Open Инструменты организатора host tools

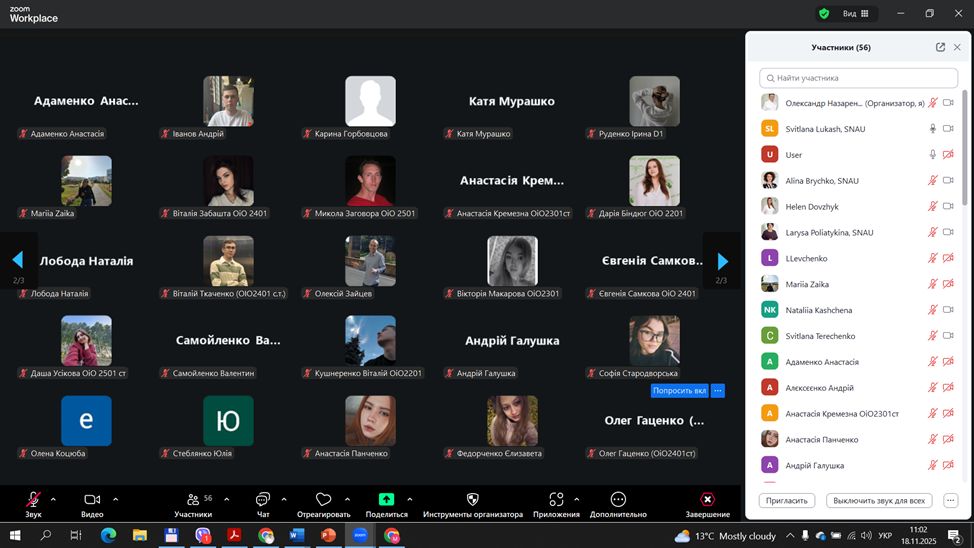click(473, 499)
